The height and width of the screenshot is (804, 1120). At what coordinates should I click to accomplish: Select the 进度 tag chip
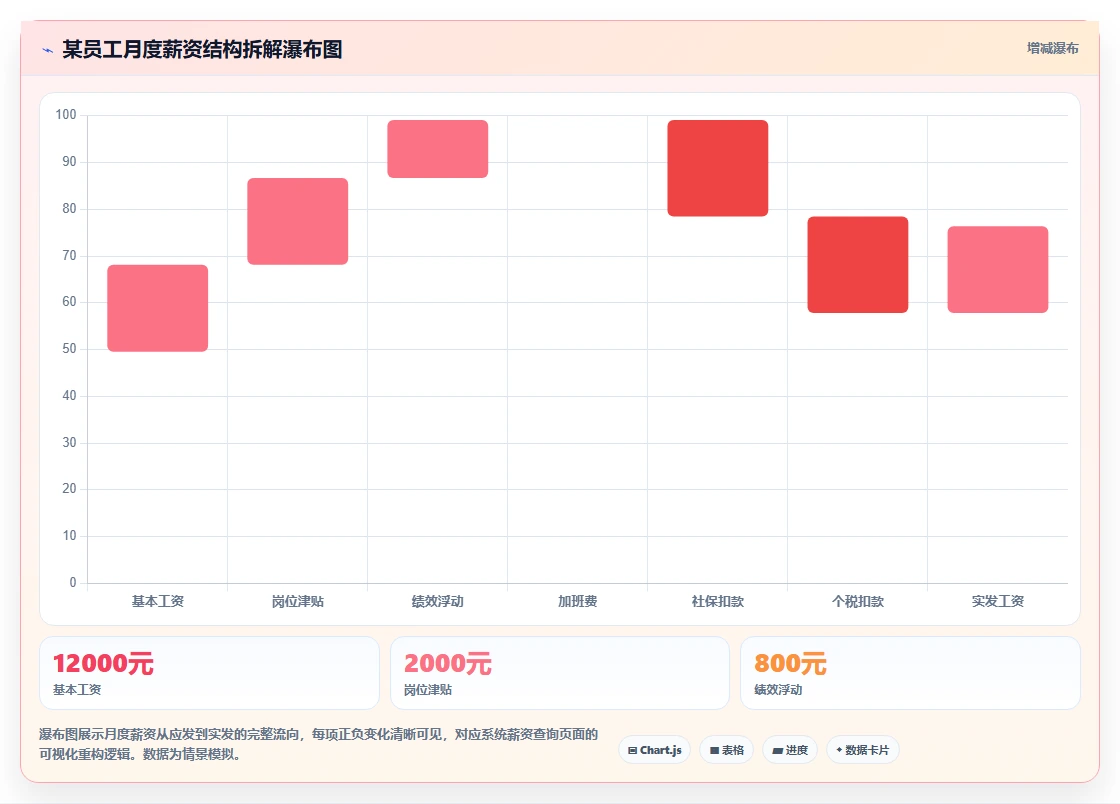click(790, 750)
